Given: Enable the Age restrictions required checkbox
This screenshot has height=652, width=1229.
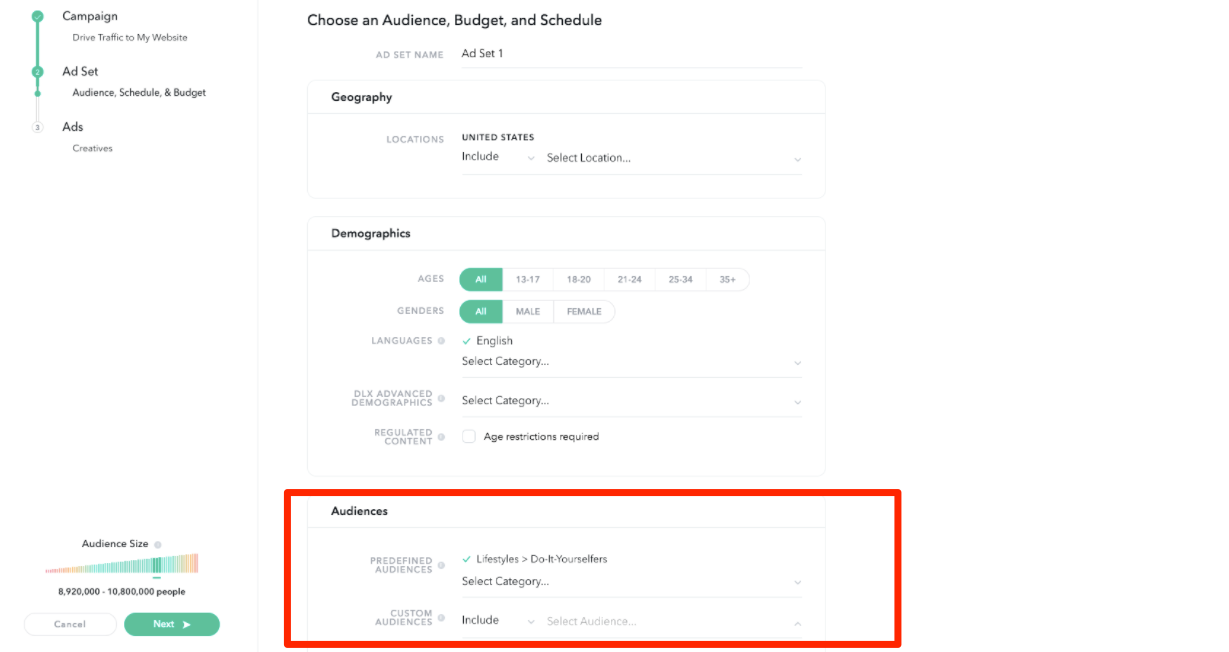Looking at the screenshot, I should (469, 437).
